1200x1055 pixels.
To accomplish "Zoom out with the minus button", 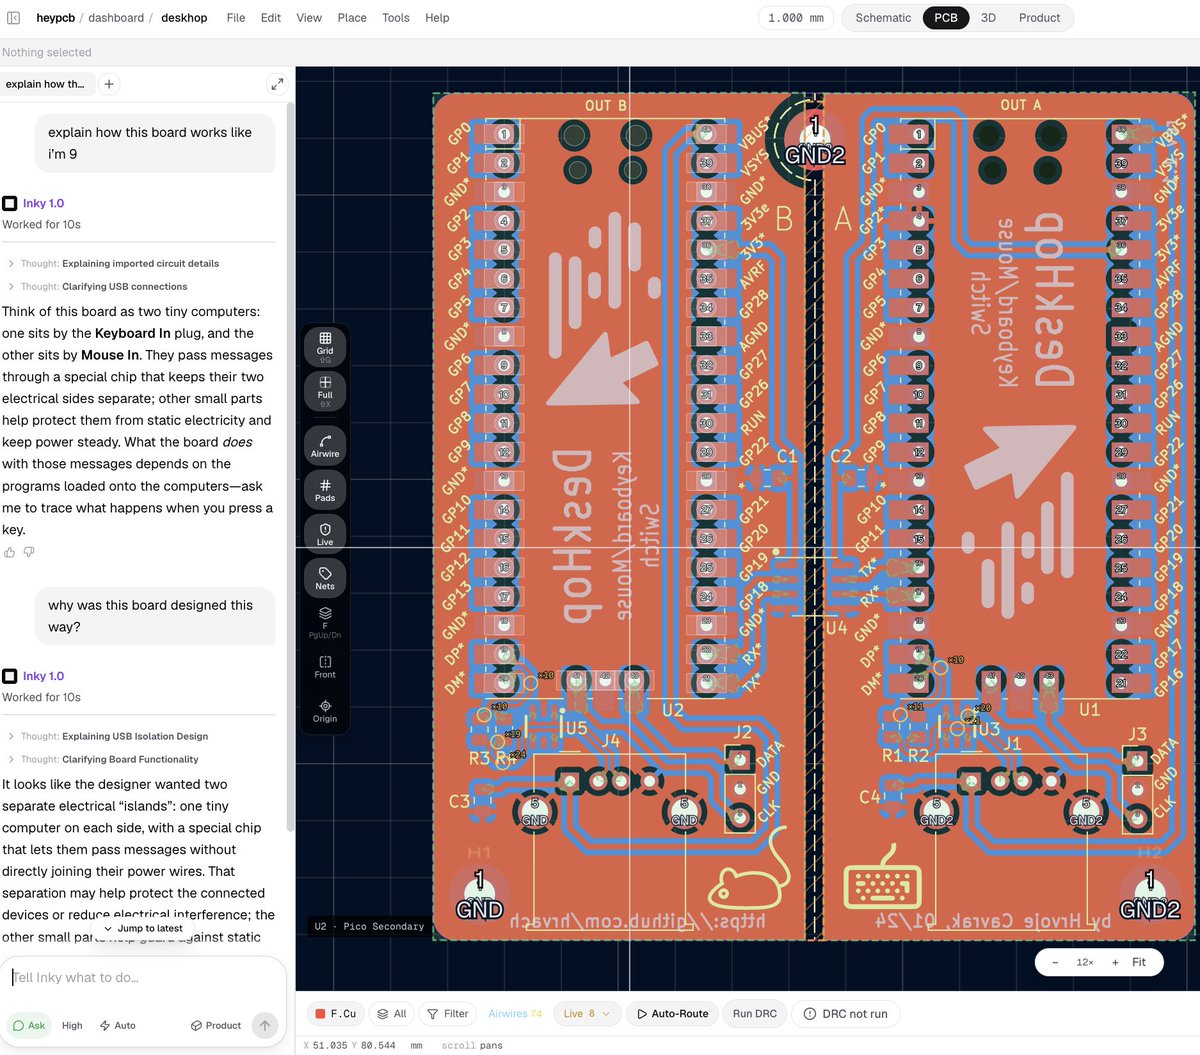I will click(1055, 962).
